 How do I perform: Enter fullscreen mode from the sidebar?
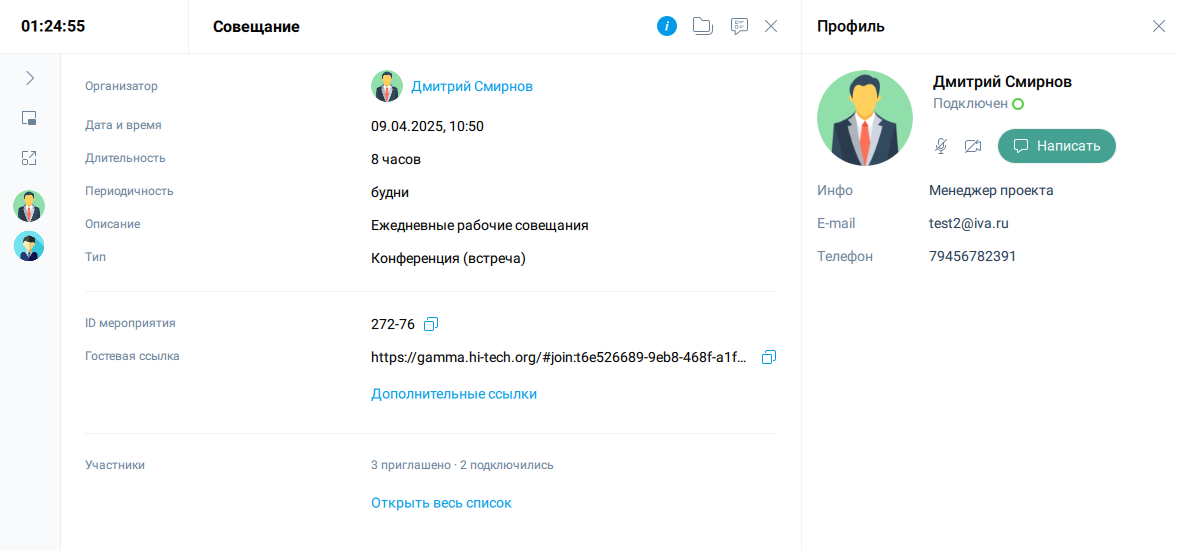(x=30, y=158)
